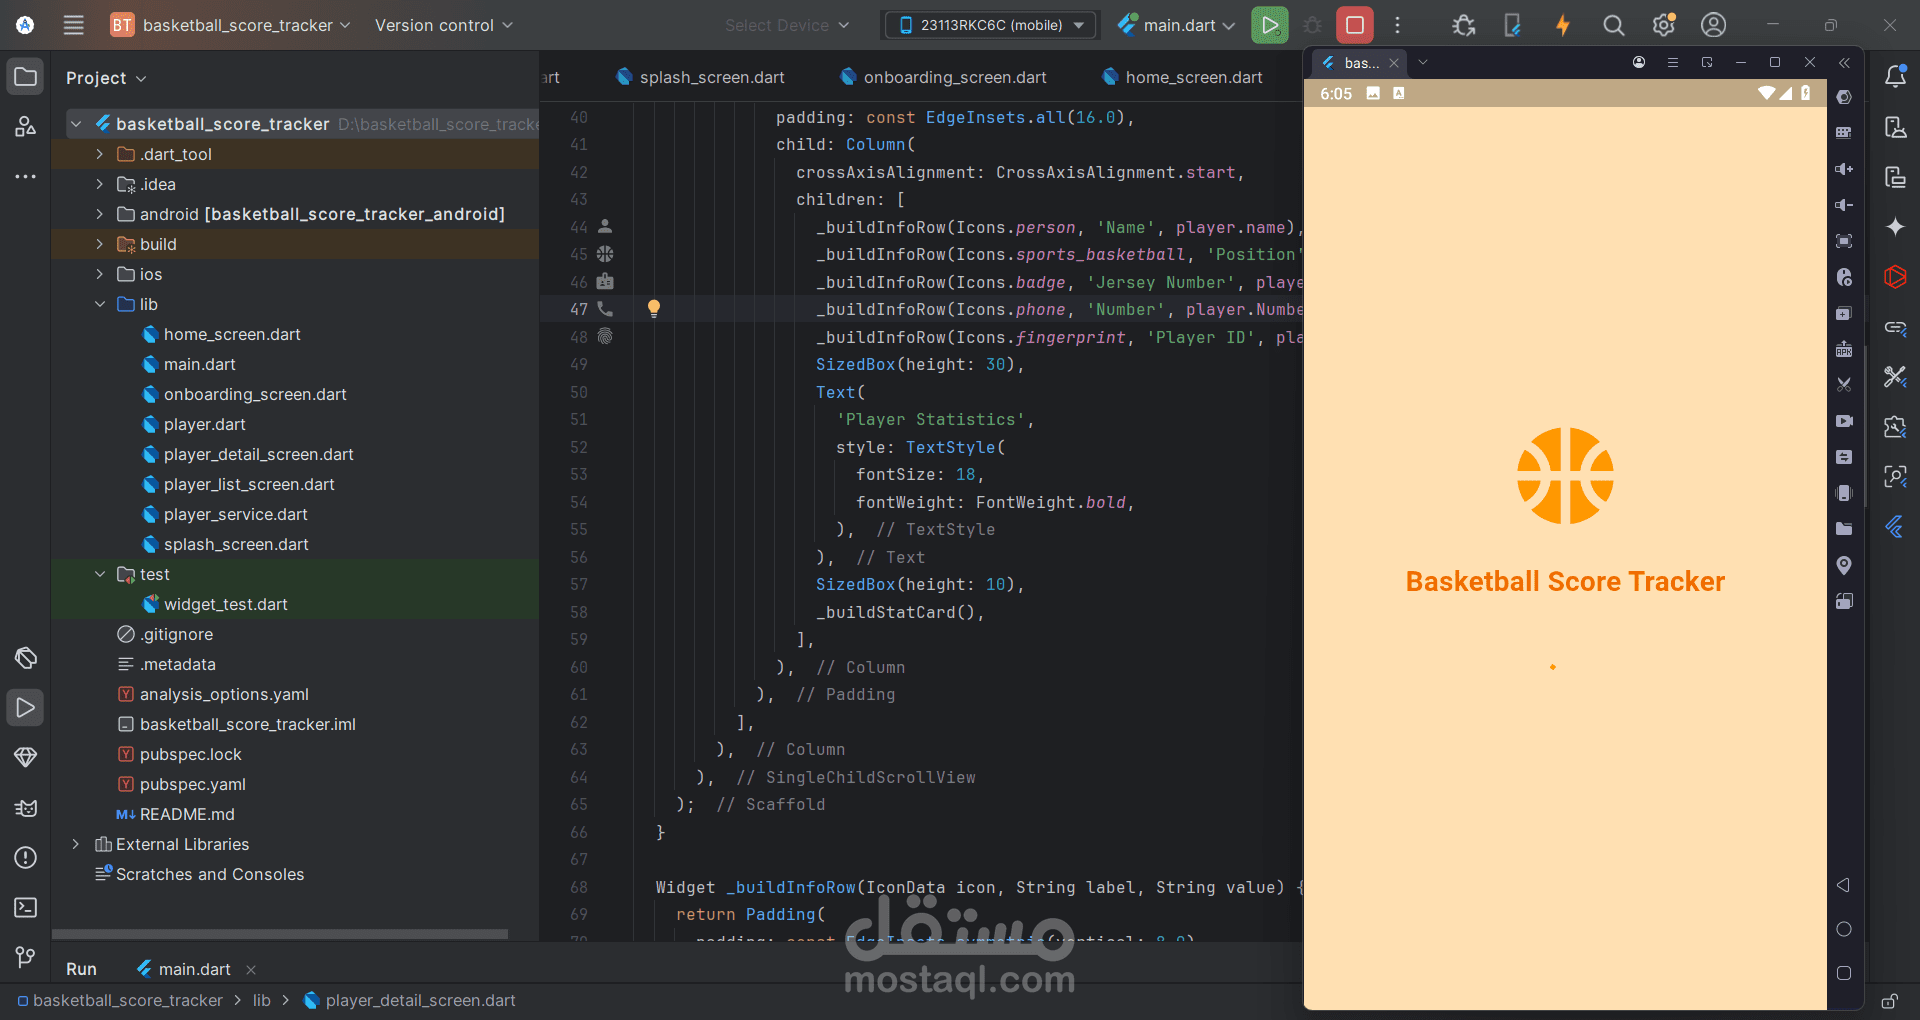Open the More Actions vertical dots menu
The width and height of the screenshot is (1920, 1020).
[x=1398, y=25]
